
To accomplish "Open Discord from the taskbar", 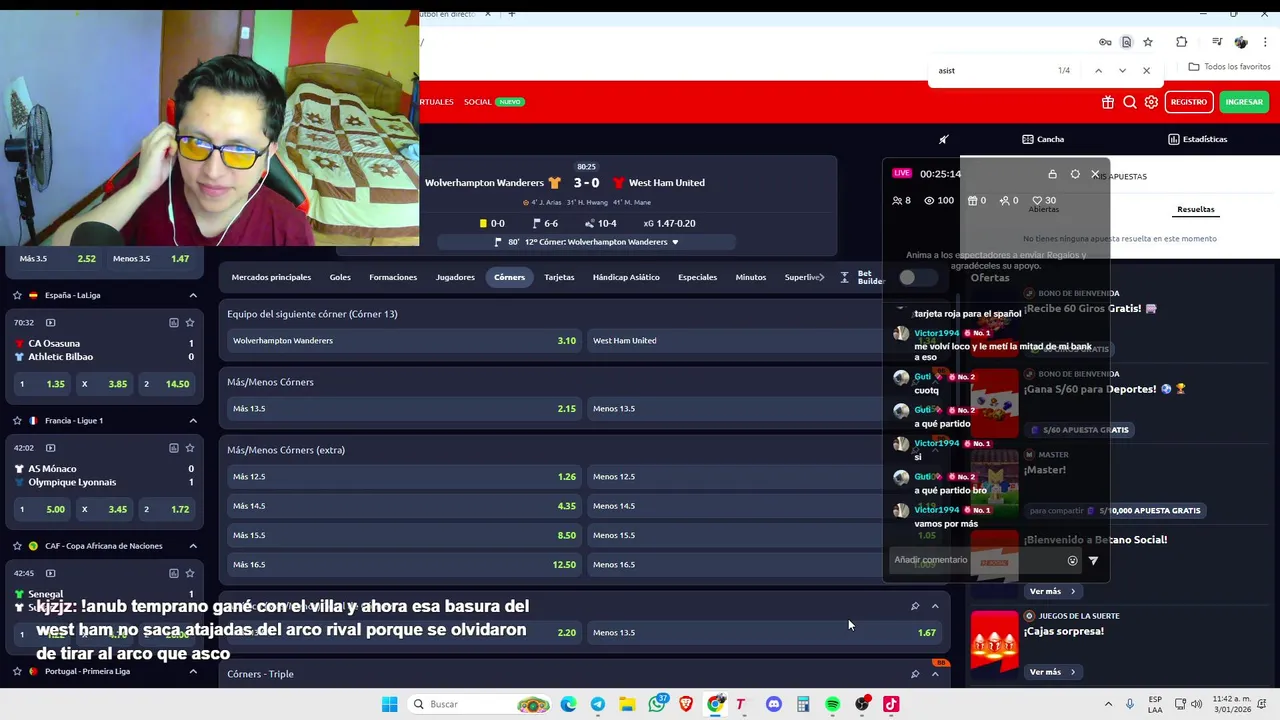I will point(773,704).
